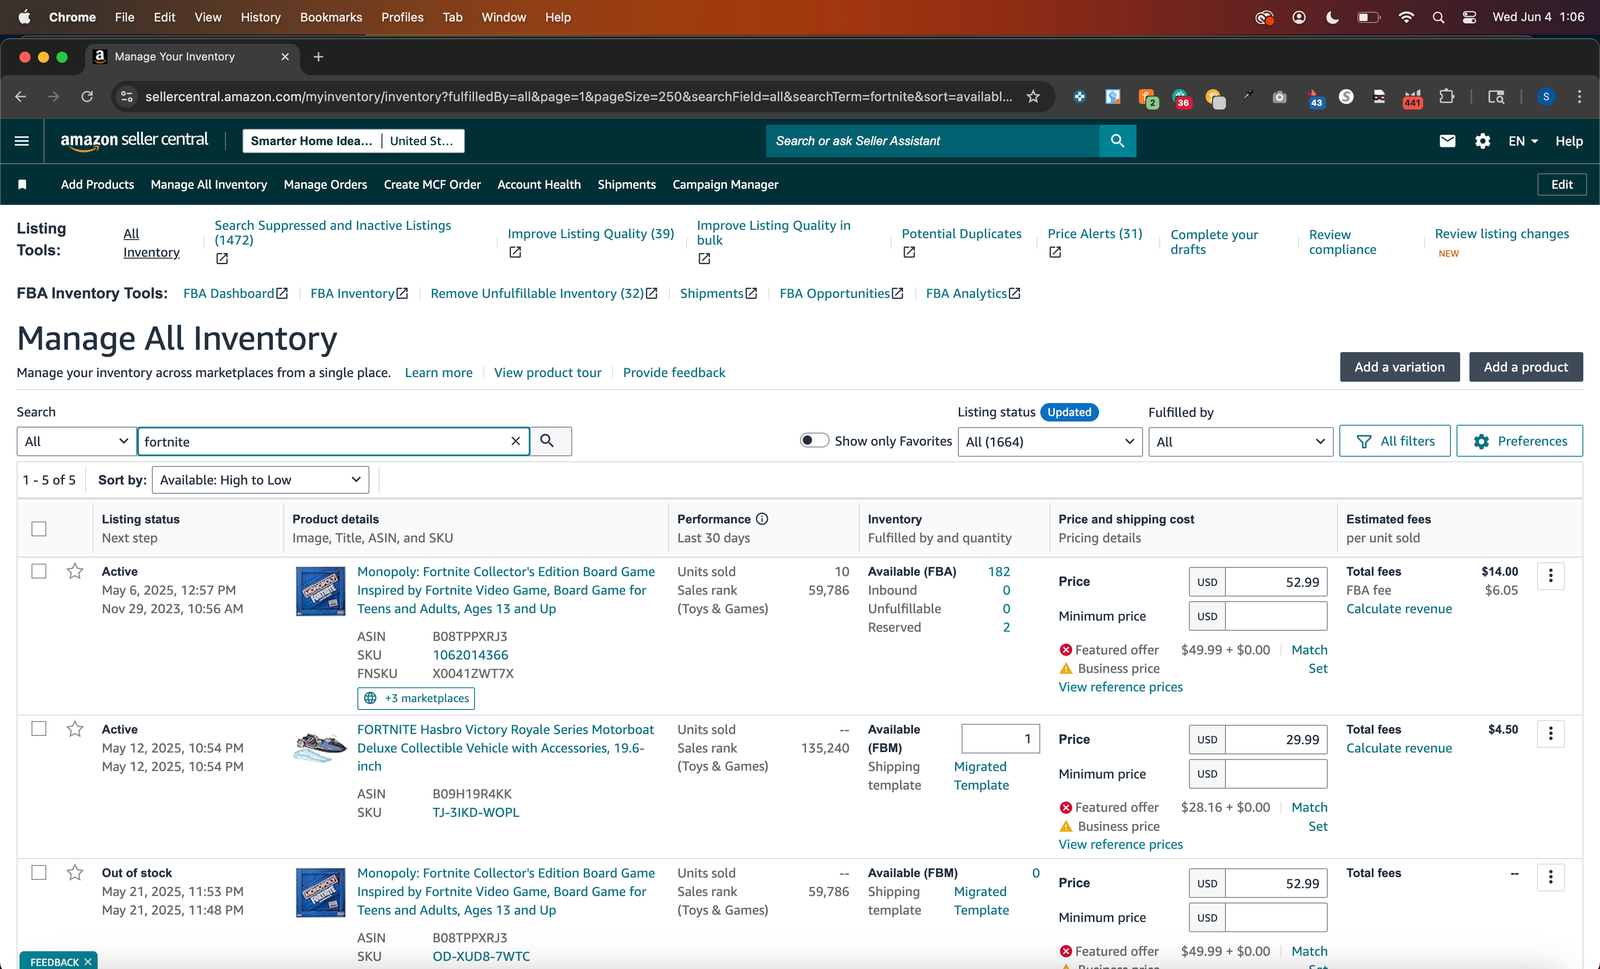Toggle Show only Favorites switch
This screenshot has height=969, width=1600.
point(814,440)
